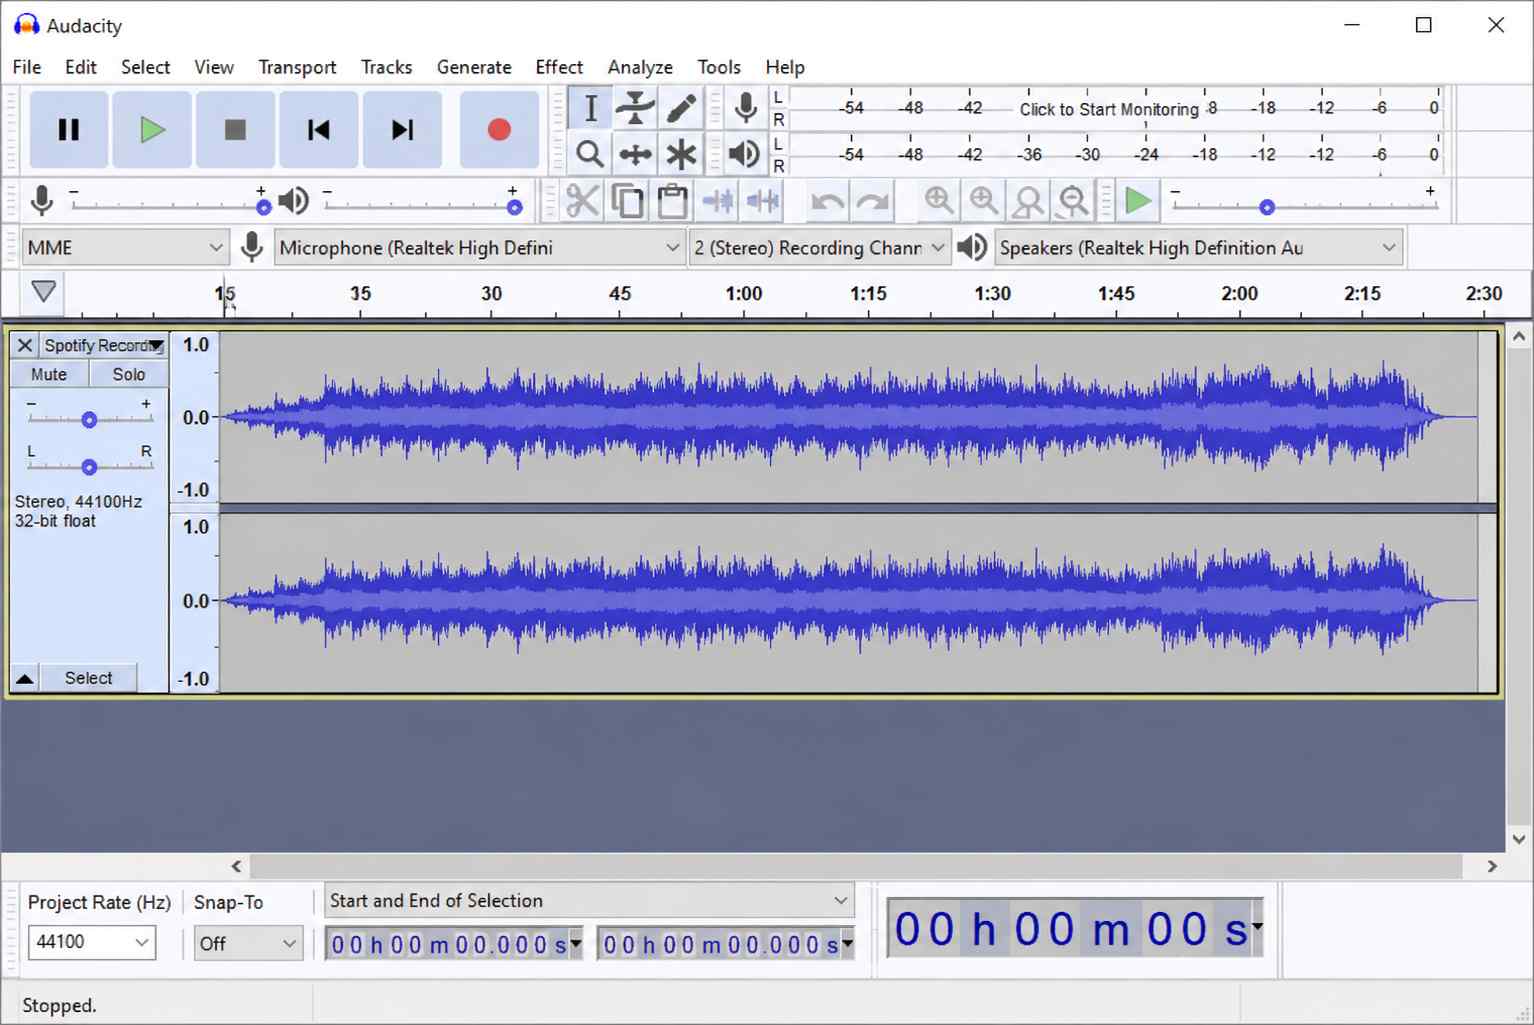Choose the Selection (I-beam) tool
1534x1025 pixels.
[591, 108]
